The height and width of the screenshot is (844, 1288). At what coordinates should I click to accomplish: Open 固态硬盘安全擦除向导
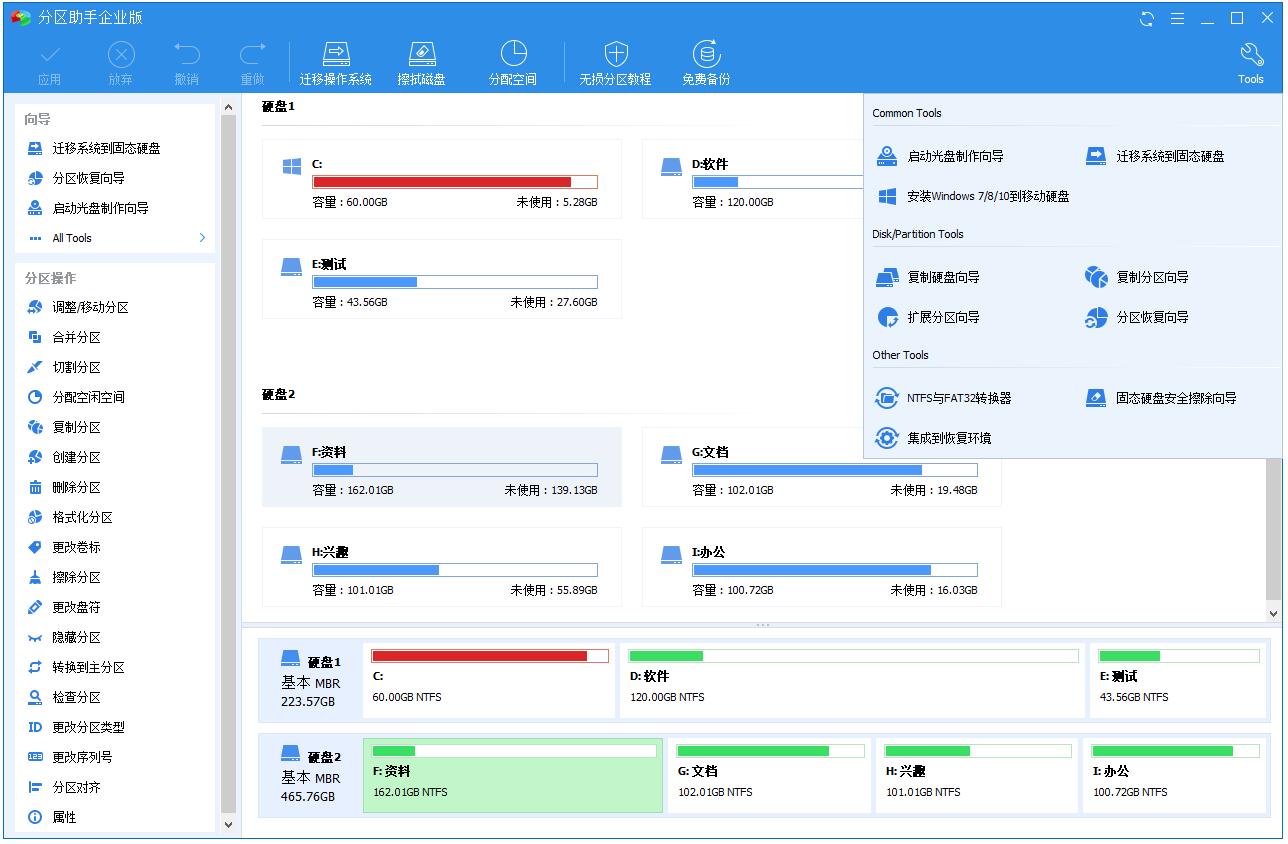[1161, 398]
